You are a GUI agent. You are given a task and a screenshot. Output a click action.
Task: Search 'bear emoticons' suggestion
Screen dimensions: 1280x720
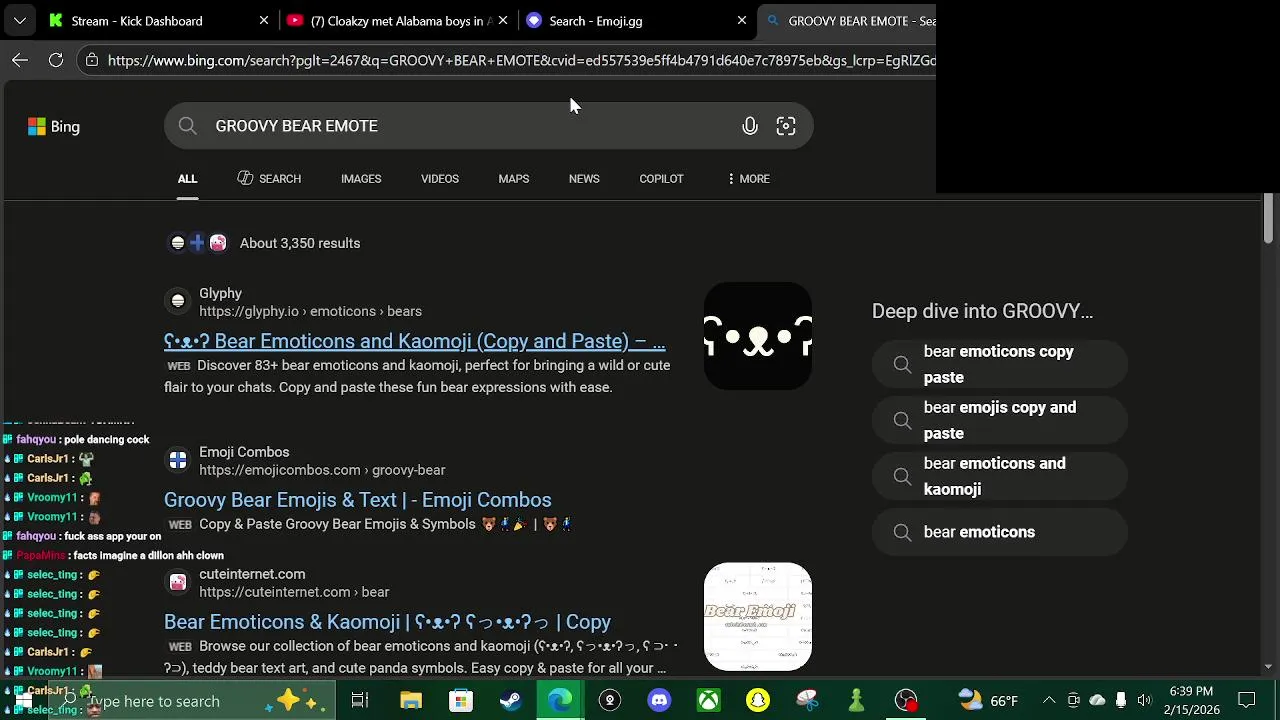click(x=1000, y=532)
